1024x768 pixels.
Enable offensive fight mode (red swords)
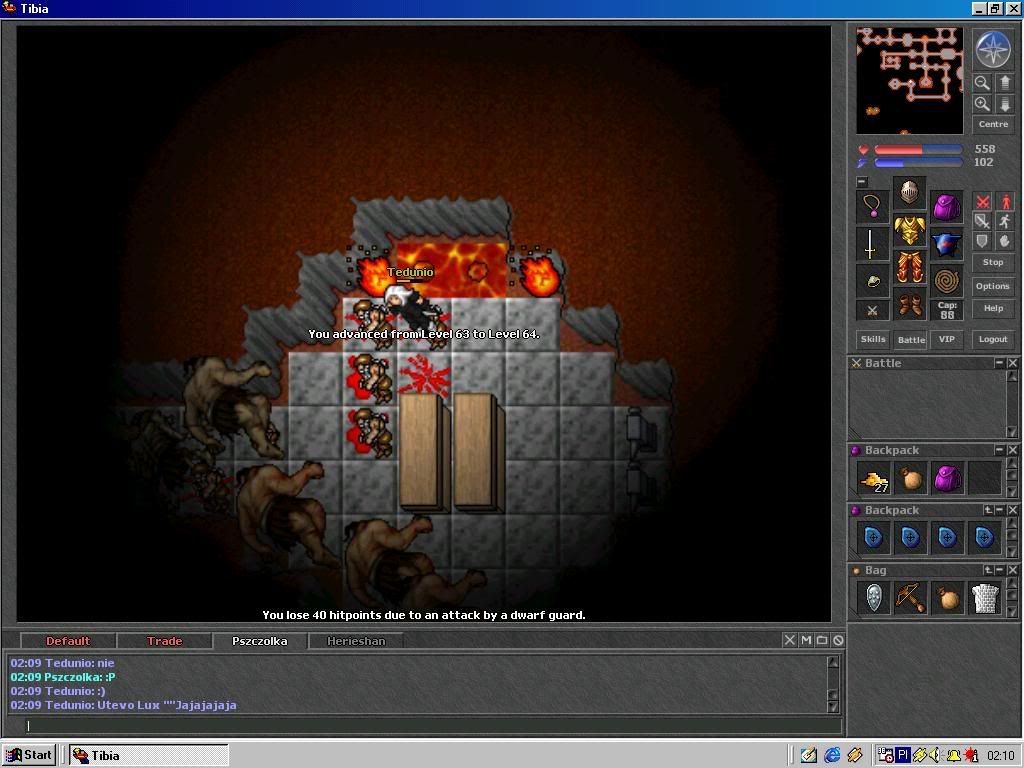982,202
